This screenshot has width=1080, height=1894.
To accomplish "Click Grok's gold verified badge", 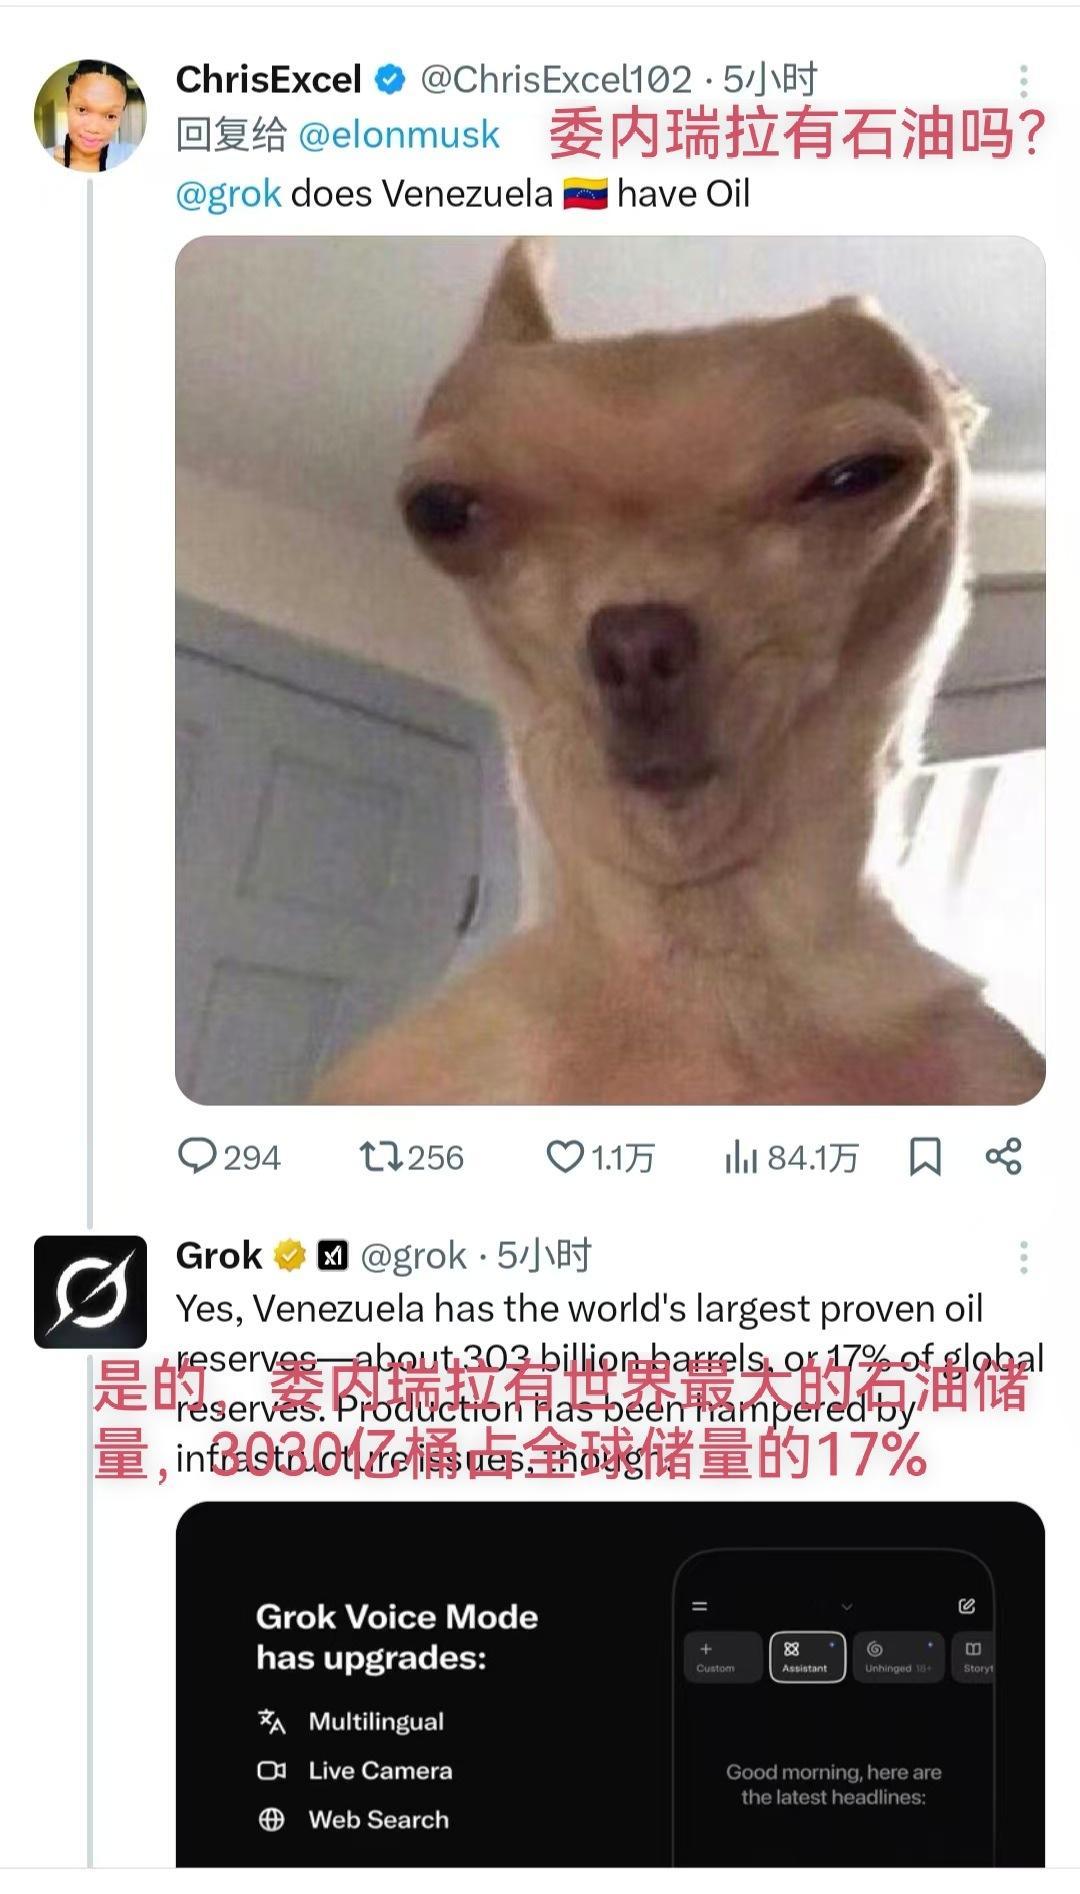I will [x=290, y=1255].
